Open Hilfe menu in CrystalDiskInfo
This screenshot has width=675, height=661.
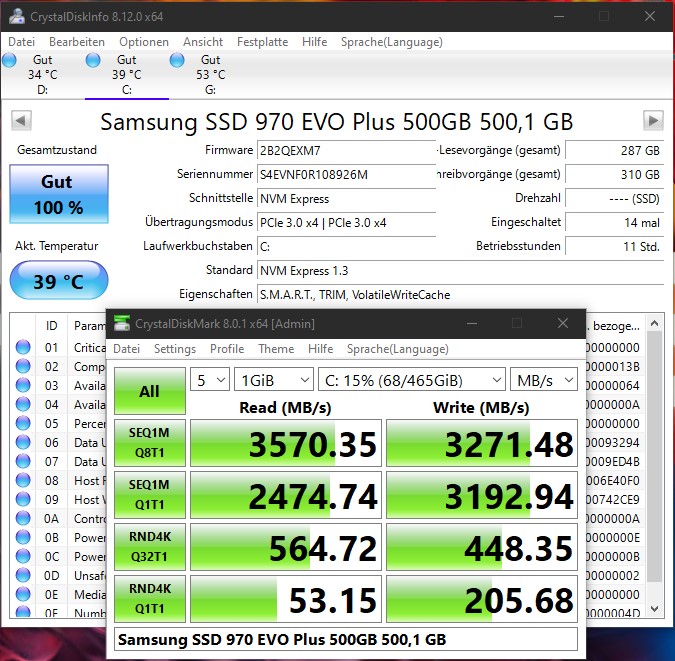[315, 42]
